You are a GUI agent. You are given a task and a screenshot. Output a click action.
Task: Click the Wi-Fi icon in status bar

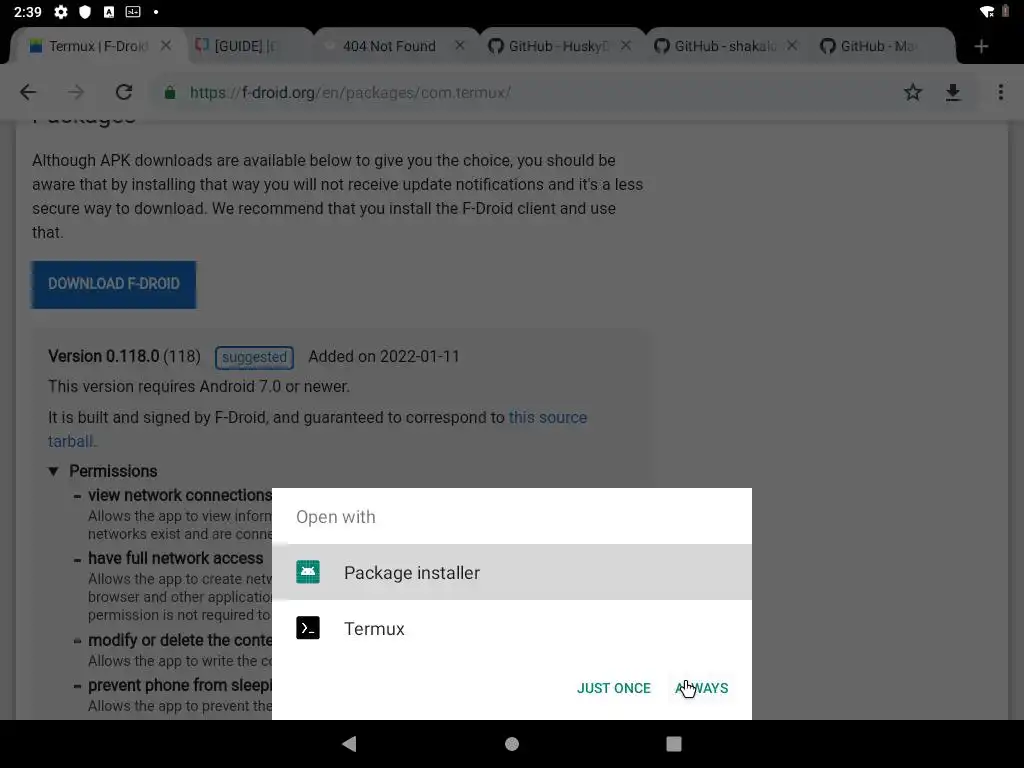click(x=987, y=12)
